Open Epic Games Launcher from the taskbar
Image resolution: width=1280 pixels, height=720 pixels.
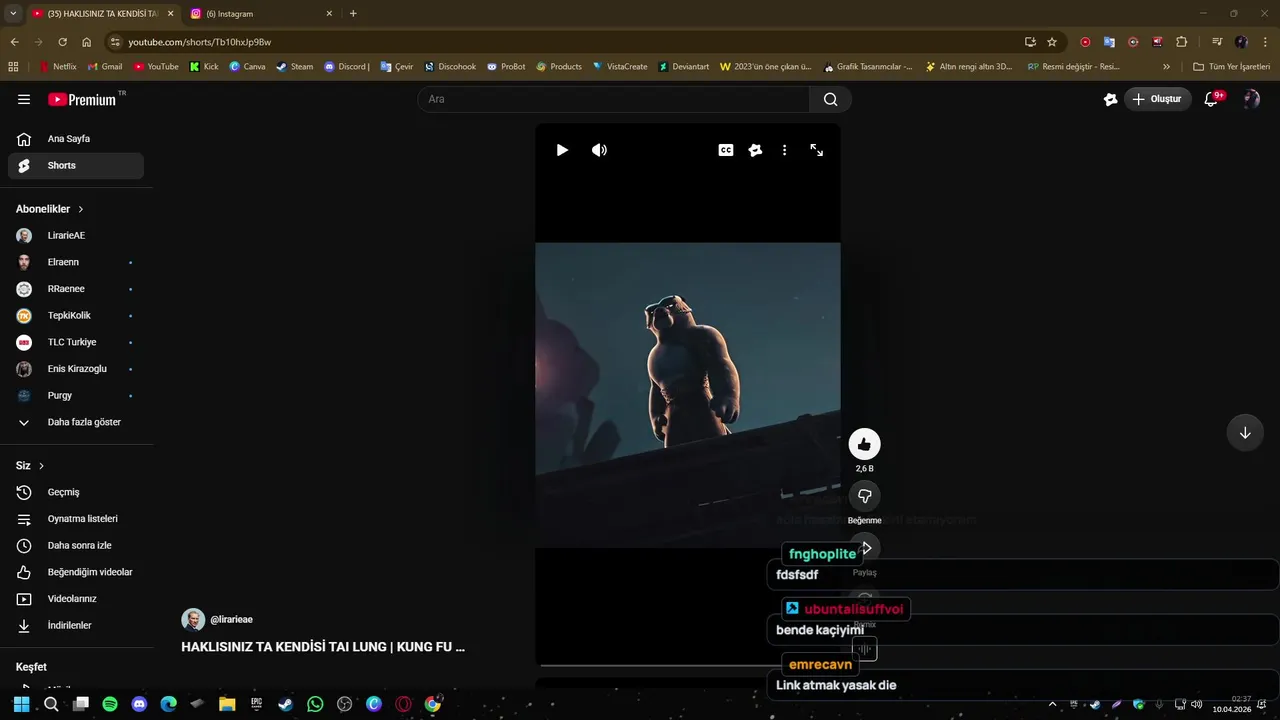[x=256, y=704]
